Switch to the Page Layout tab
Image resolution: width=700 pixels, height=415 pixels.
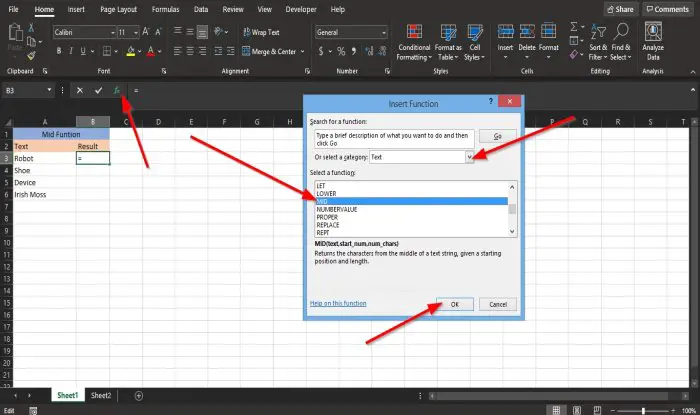[x=118, y=9]
